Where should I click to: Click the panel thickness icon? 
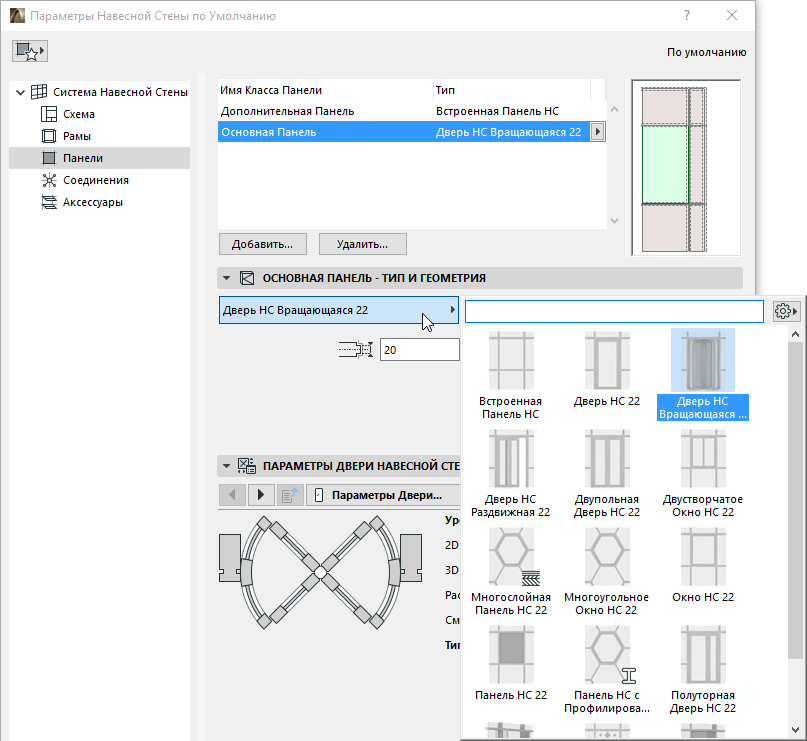pyautogui.click(x=356, y=349)
